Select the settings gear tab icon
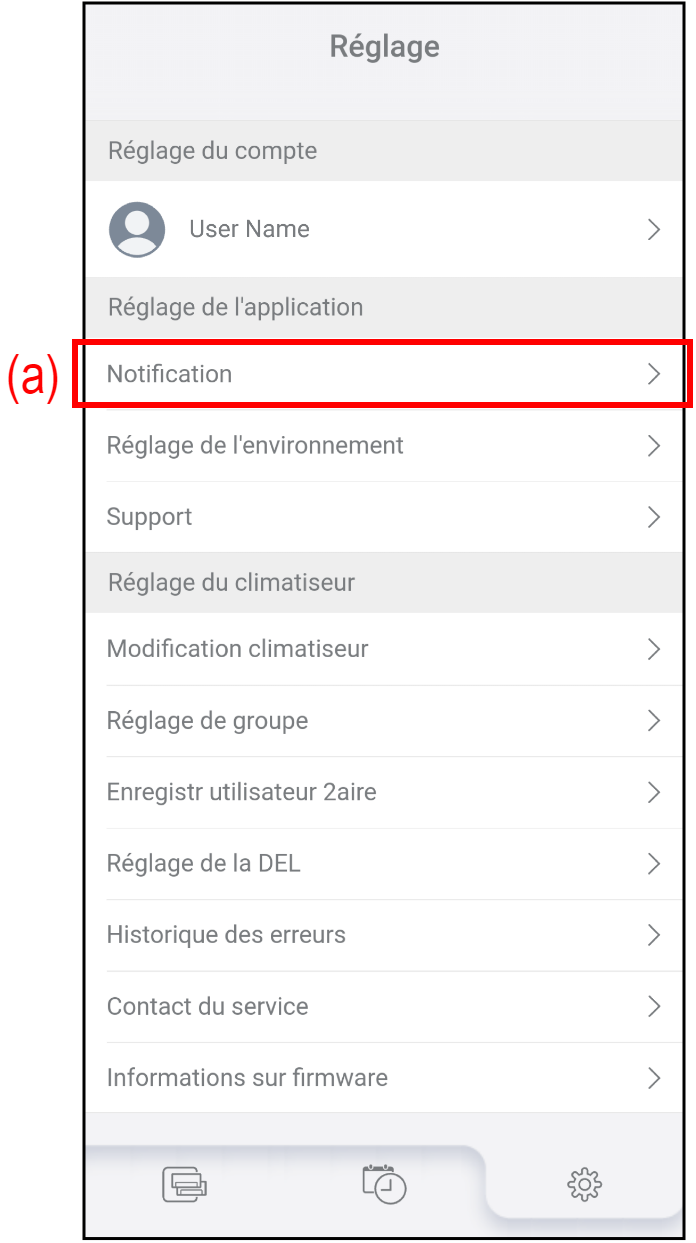The width and height of the screenshot is (696, 1243). (x=584, y=1185)
